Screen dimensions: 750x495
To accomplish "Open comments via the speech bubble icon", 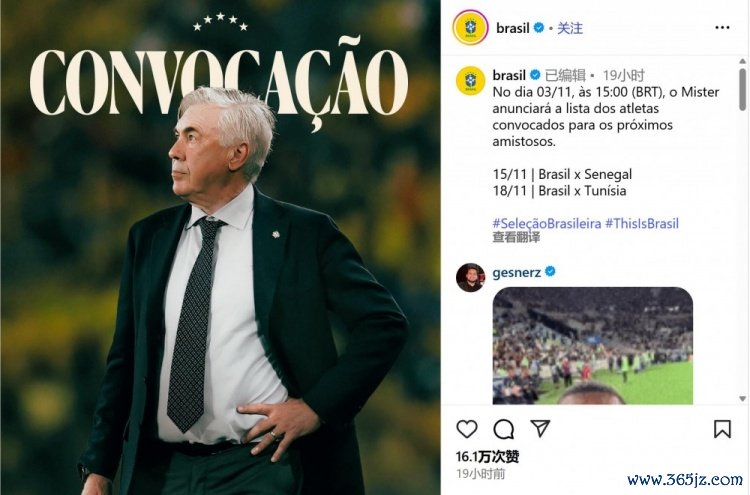I will point(504,429).
